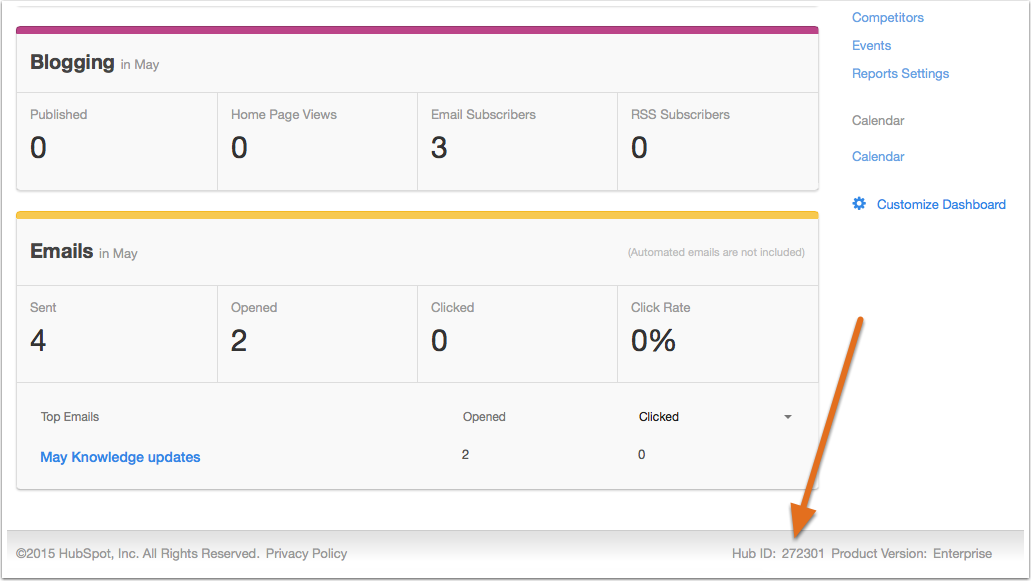Click the Sent emails value 4
Screen dimensions: 1031x581
(38, 340)
